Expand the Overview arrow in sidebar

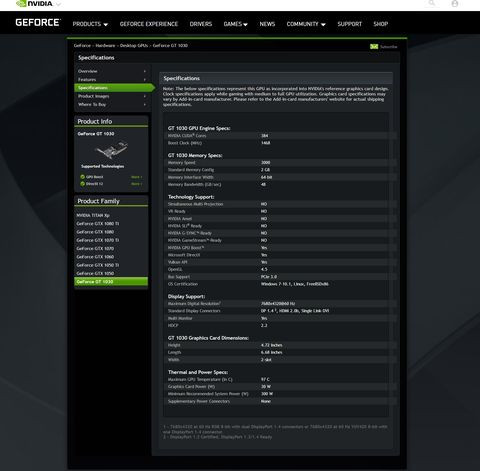point(145,71)
